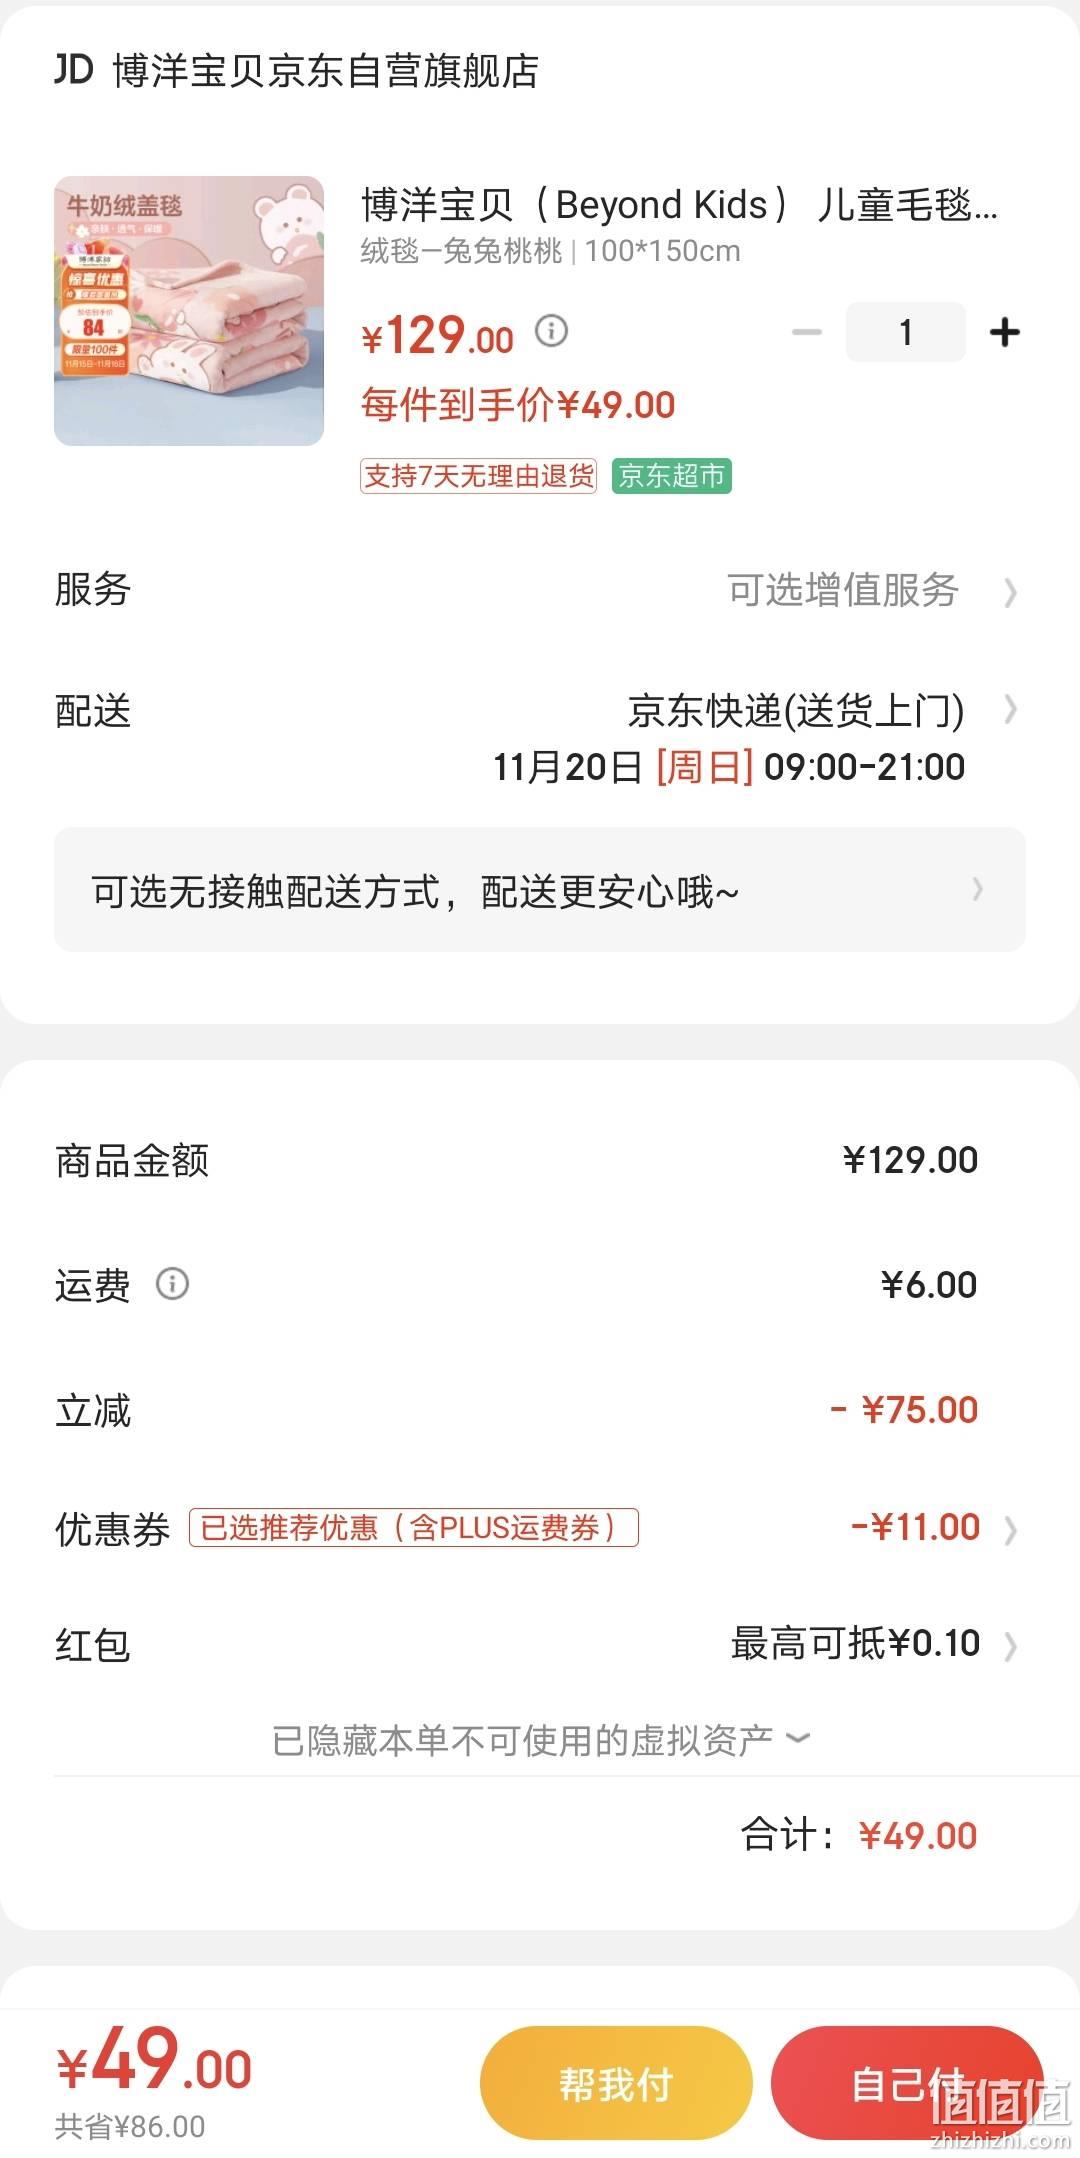Screen dimensions: 1080x2158
Task: Open the 博洋宝贝京东自营旗舰店 store link
Action: [326, 71]
